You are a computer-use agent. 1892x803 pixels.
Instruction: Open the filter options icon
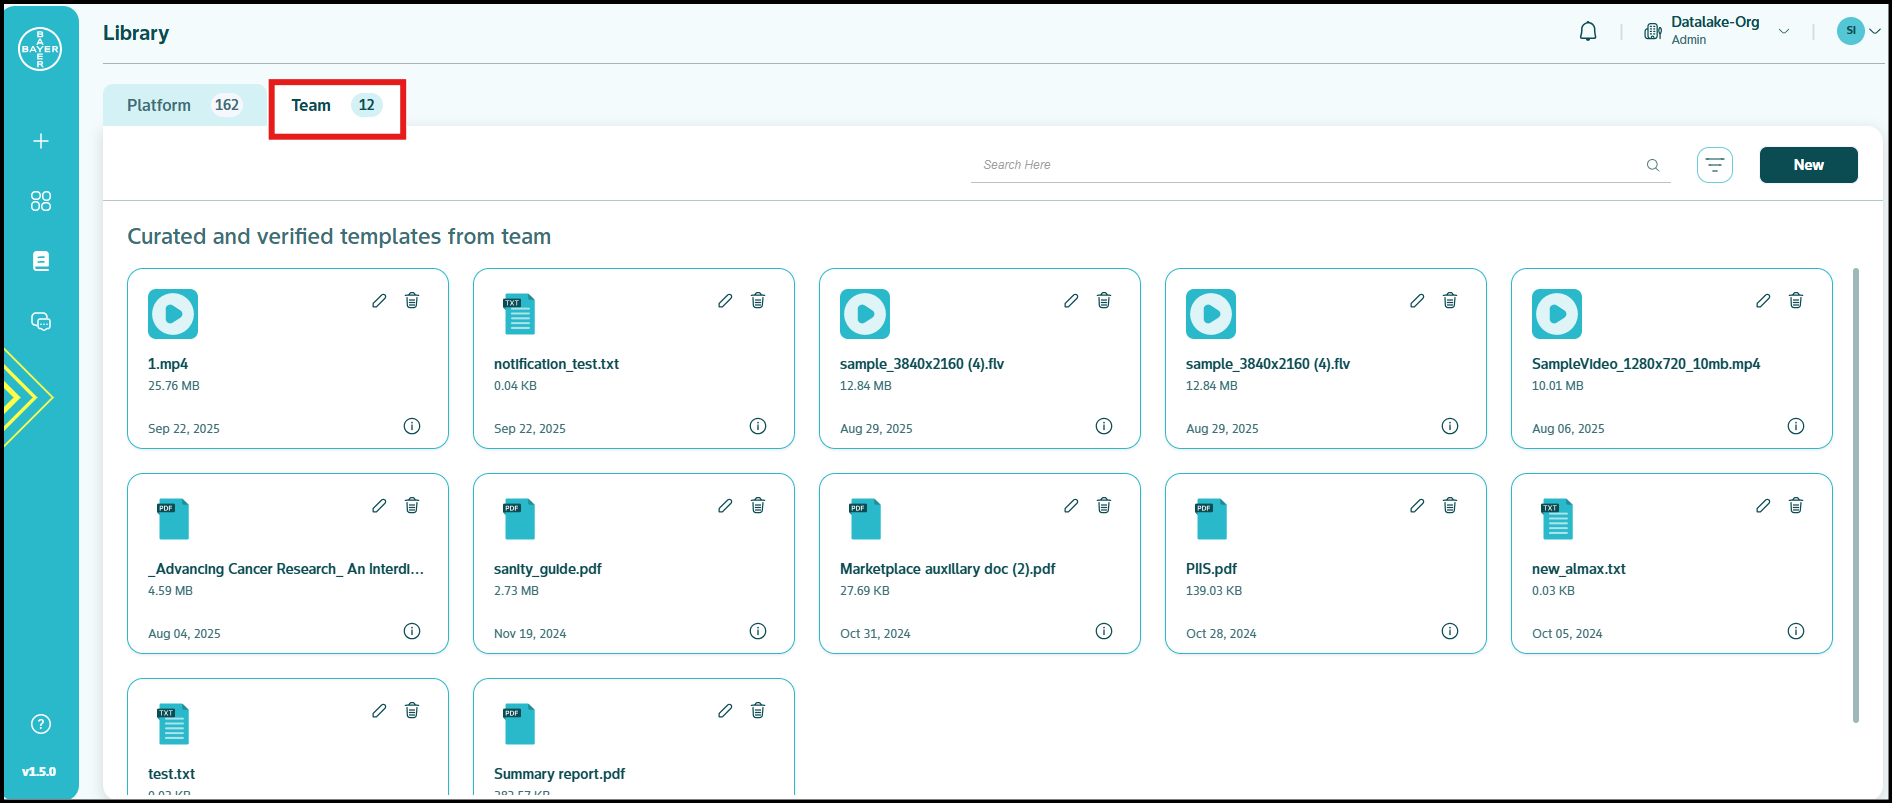[1714, 165]
